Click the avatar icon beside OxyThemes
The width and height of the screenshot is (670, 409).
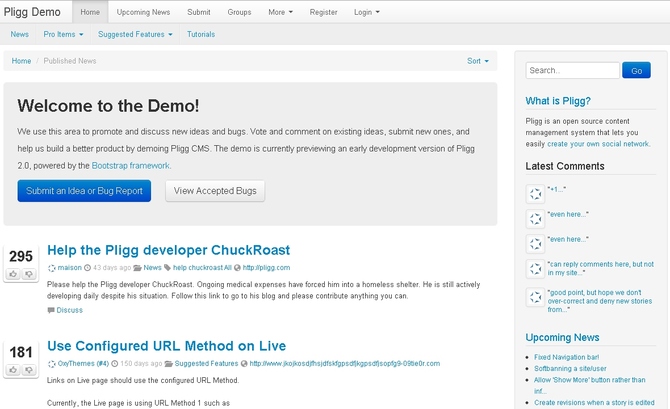click(x=51, y=364)
